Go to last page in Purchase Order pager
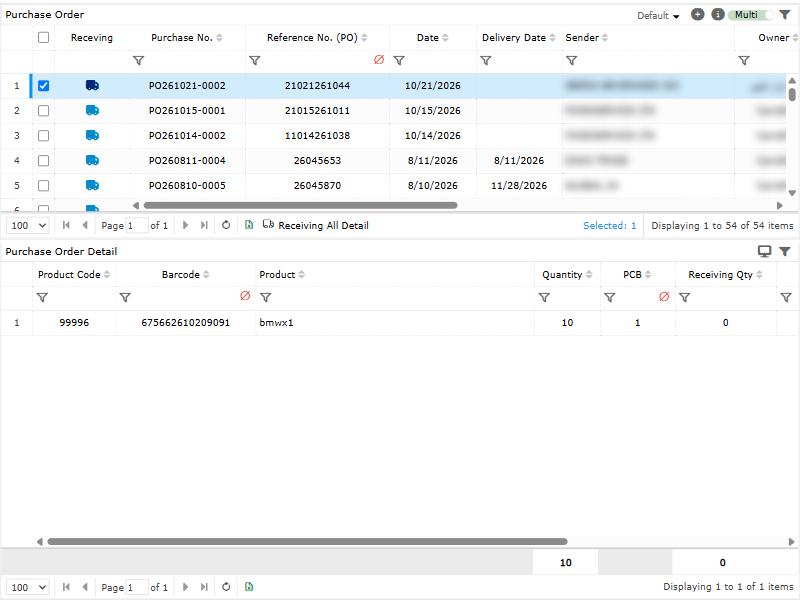The width and height of the screenshot is (800, 600). (x=204, y=225)
